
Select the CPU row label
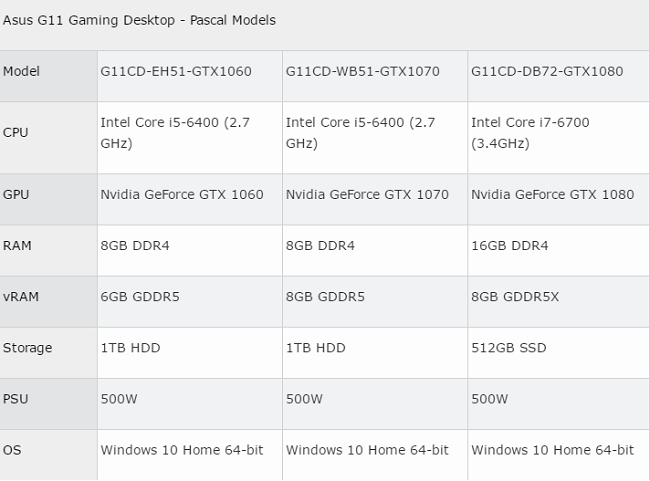point(16,132)
